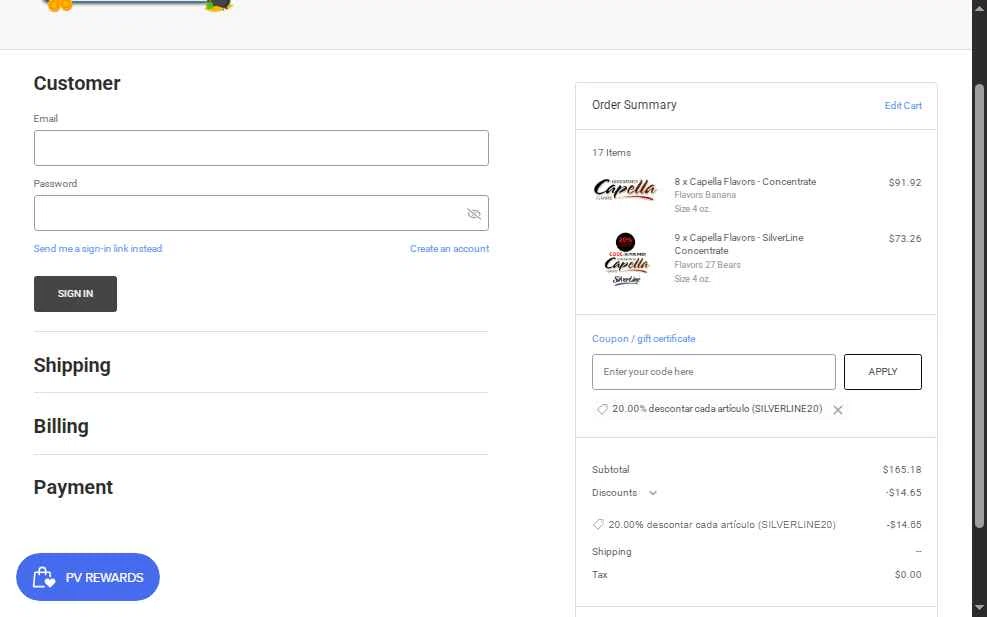The height and width of the screenshot is (617, 987).
Task: Open the PV REWARDS button
Action: click(88, 577)
